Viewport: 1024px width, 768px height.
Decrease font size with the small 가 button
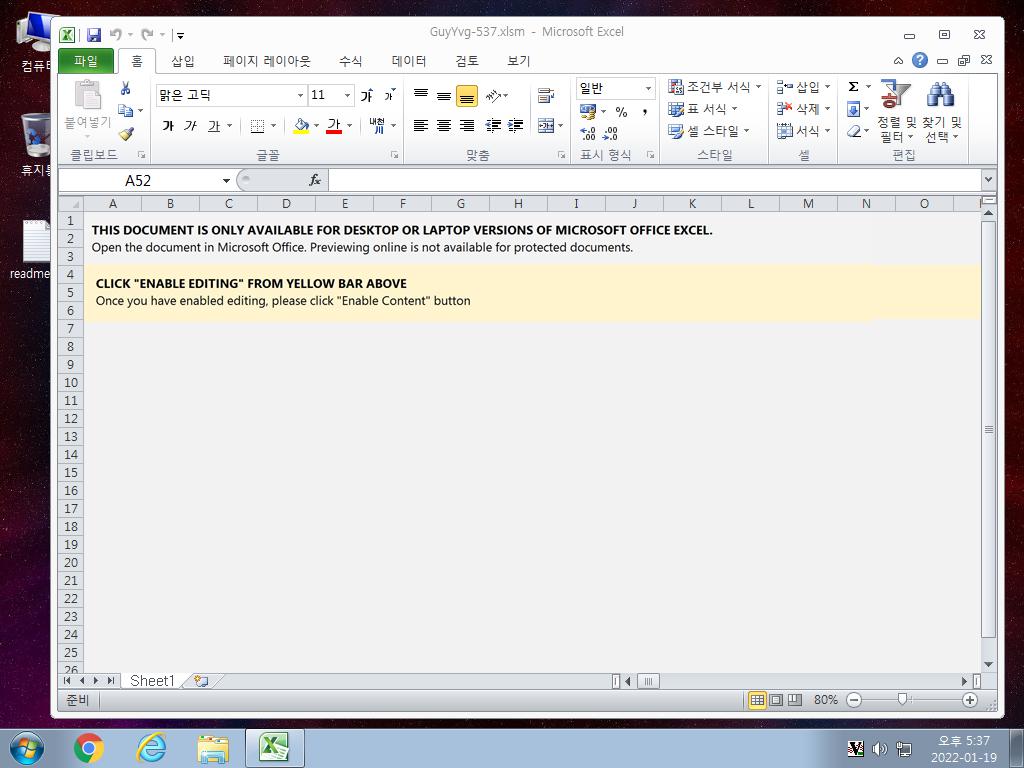tap(390, 95)
